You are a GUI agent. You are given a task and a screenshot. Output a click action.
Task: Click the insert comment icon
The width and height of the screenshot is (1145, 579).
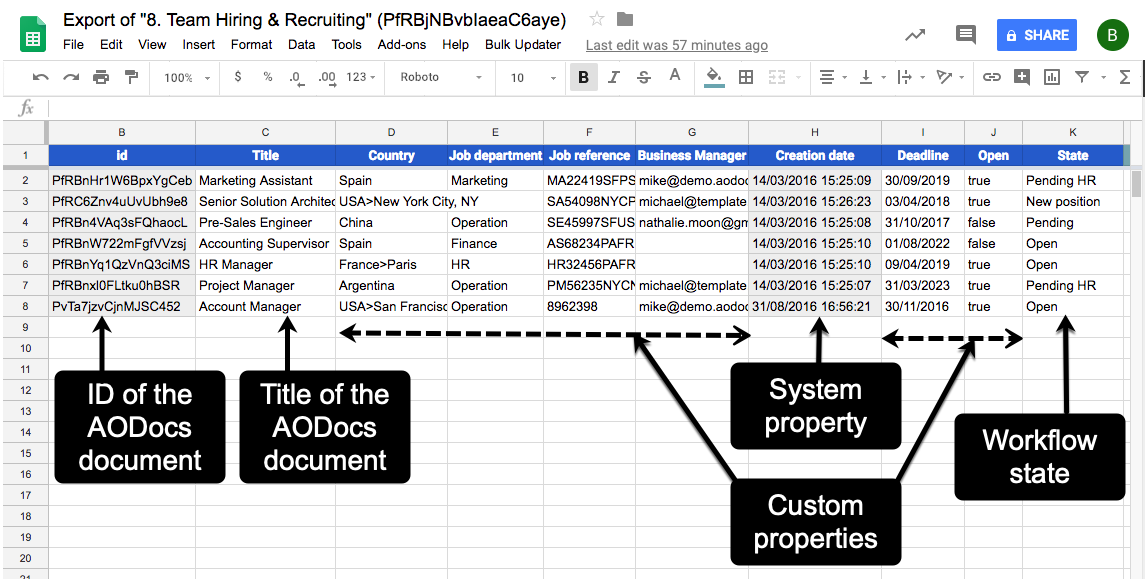[1022, 77]
